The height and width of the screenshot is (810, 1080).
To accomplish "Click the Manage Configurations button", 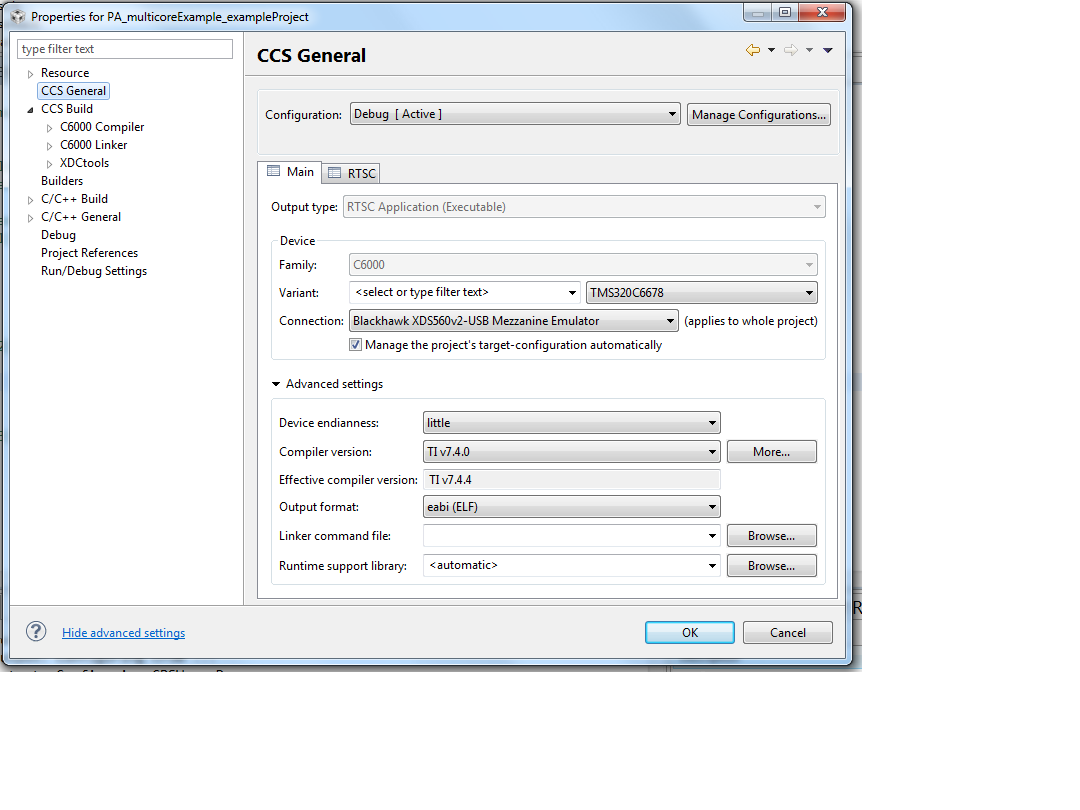I will [759, 114].
